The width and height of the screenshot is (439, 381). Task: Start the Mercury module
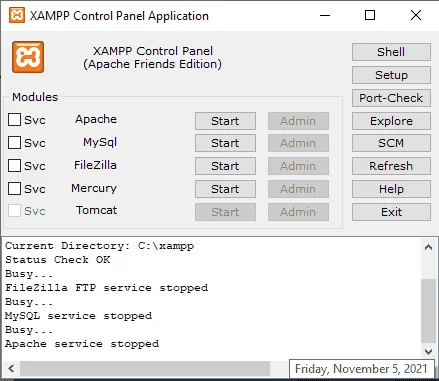coord(225,189)
